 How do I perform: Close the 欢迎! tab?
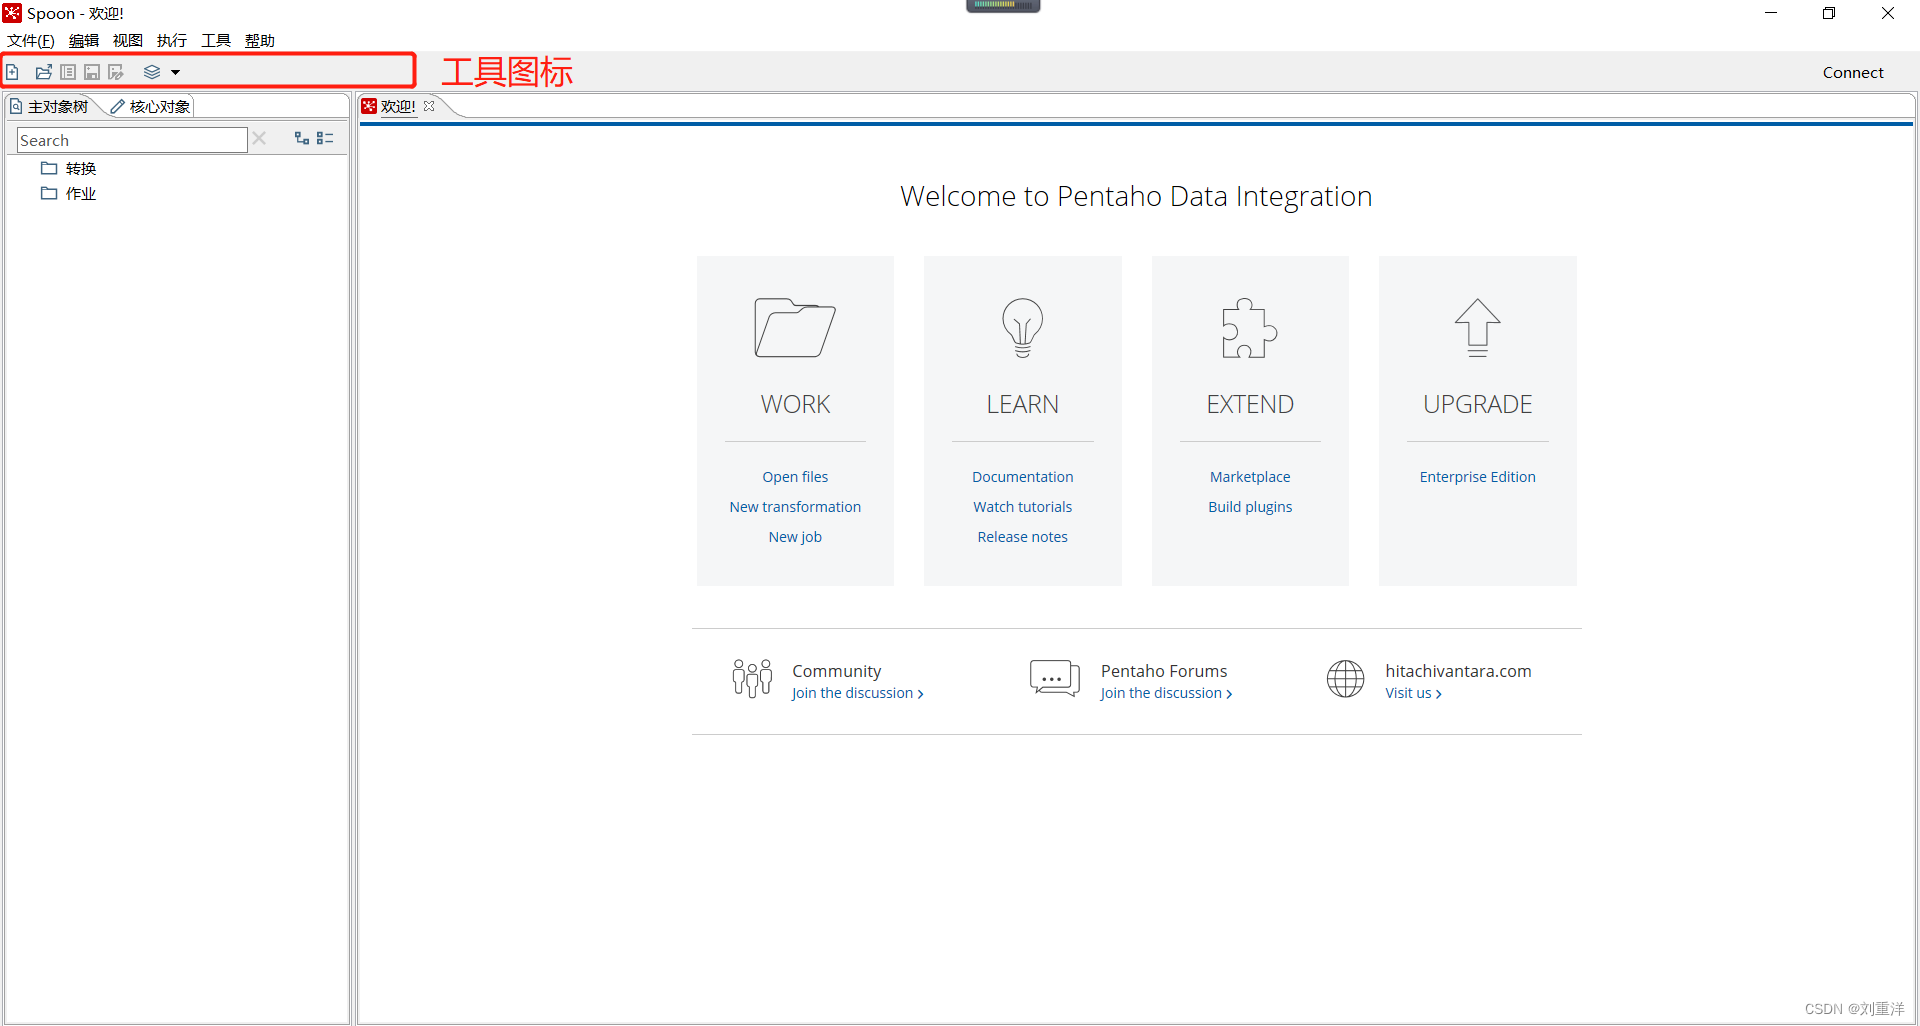pos(429,106)
